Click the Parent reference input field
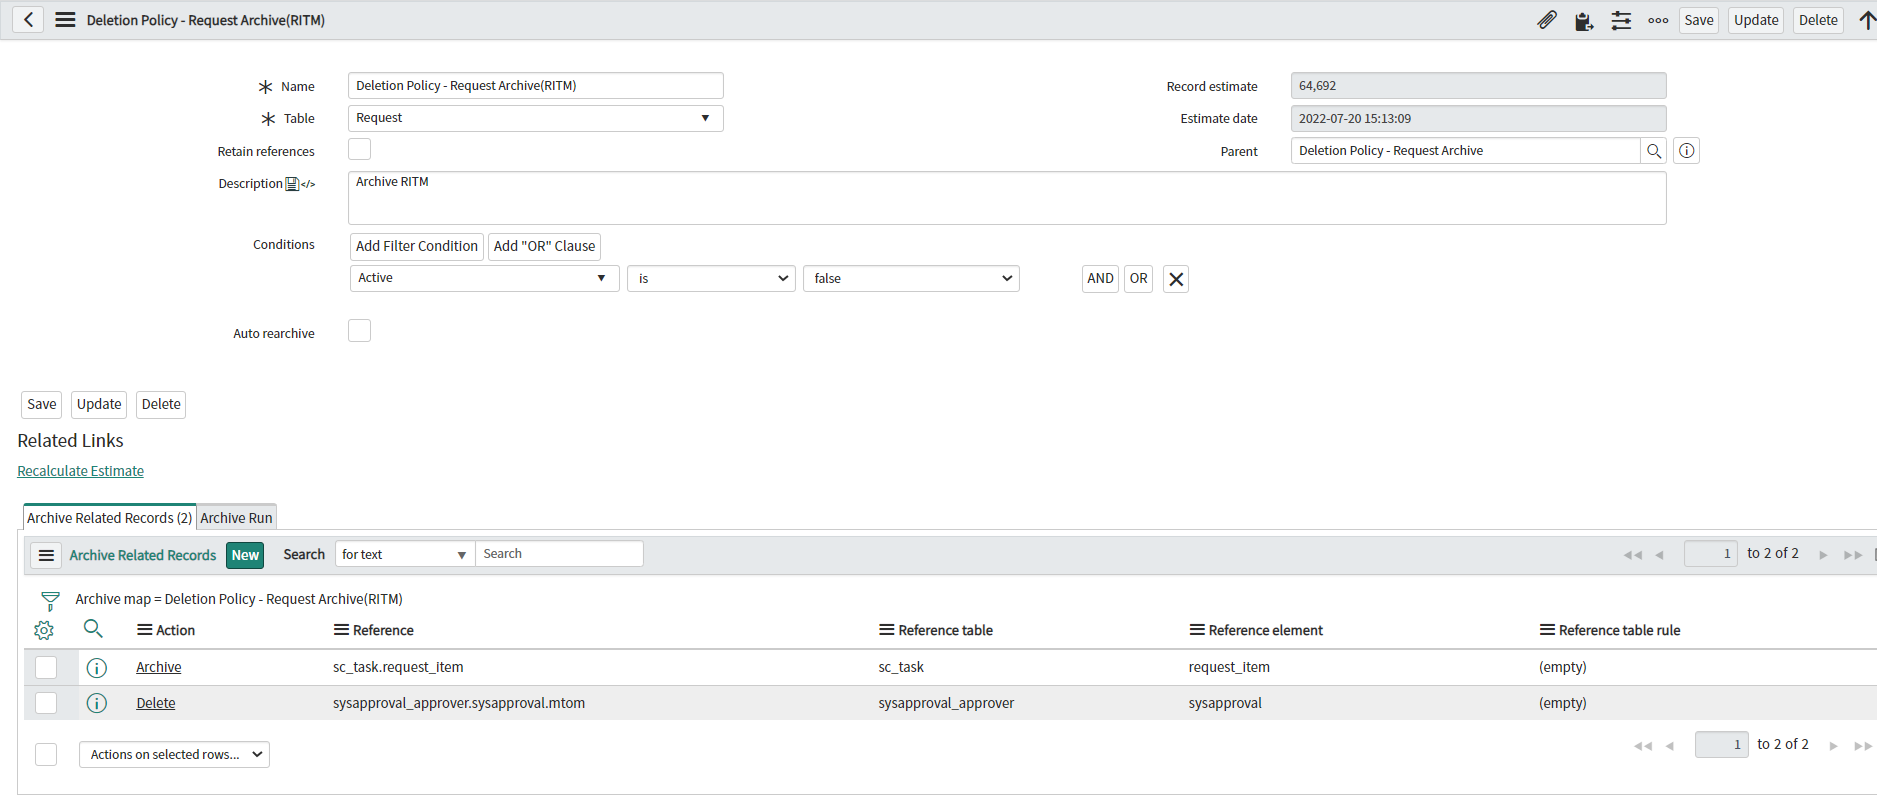The image size is (1877, 799). [x=1465, y=151]
